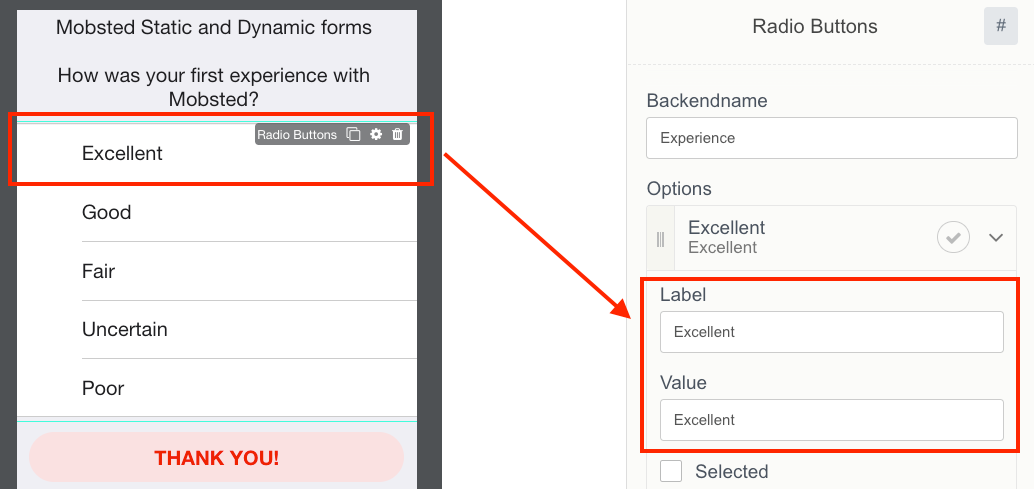
Task: Choose the Fair radio option
Action: pyautogui.click(x=98, y=271)
